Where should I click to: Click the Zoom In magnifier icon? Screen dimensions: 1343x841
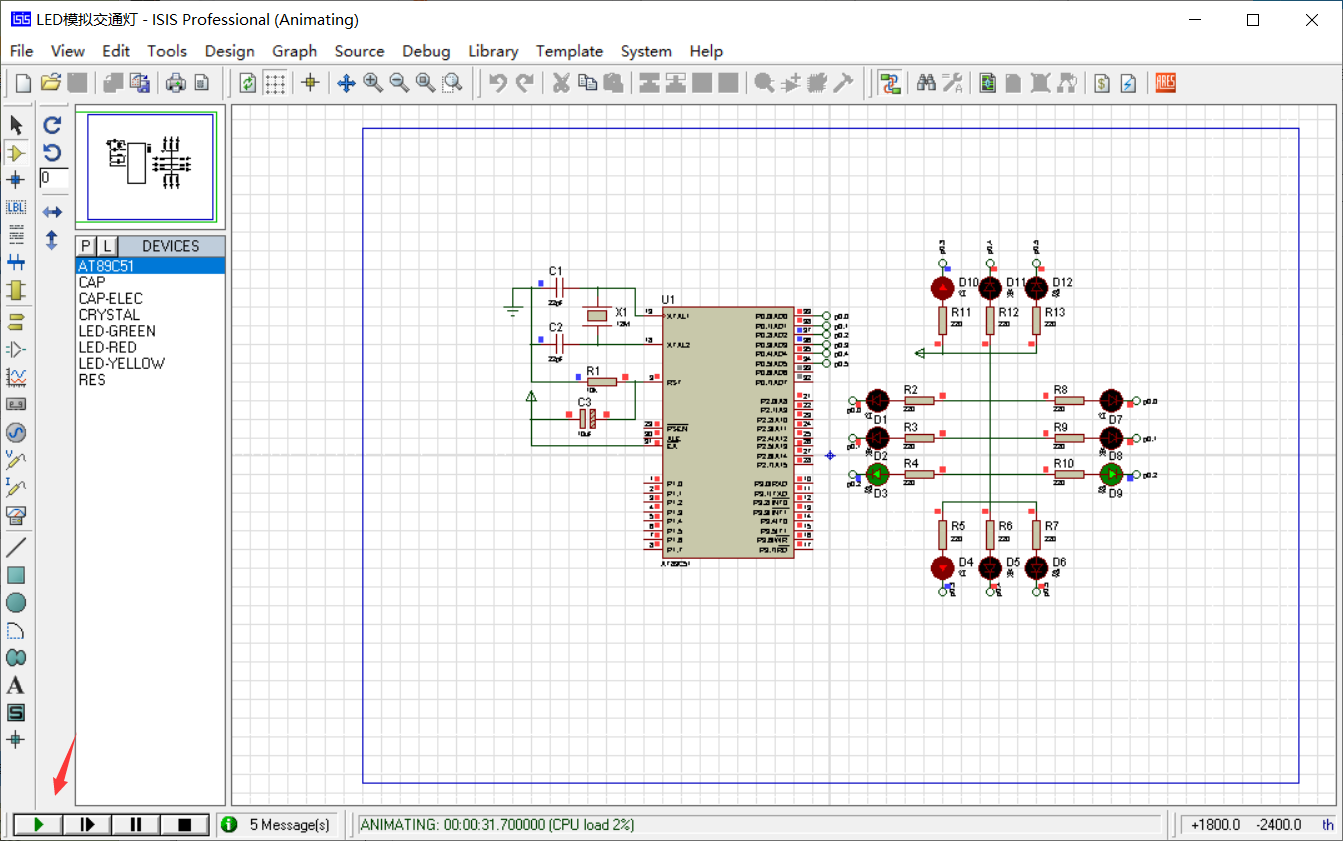(373, 83)
